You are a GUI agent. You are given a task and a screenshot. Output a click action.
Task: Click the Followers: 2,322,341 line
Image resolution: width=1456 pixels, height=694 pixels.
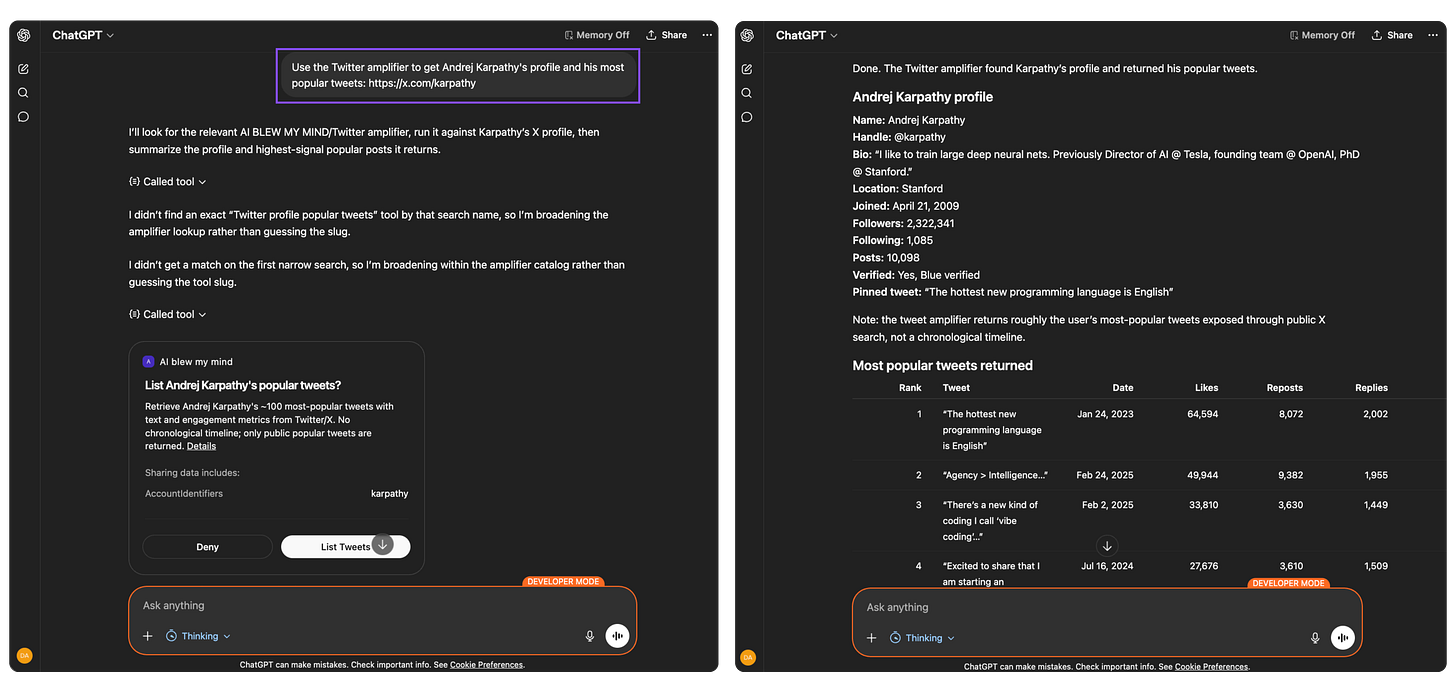903,223
